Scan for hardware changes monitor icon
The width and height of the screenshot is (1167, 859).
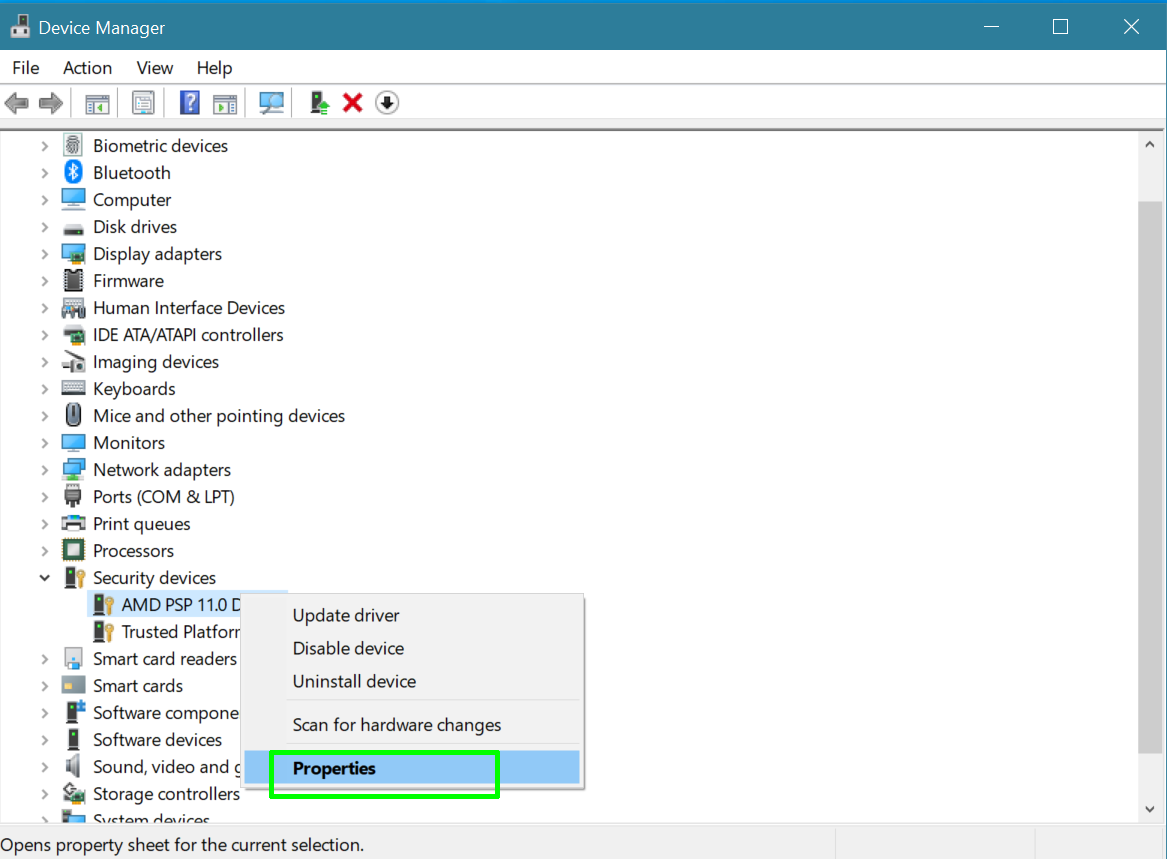tap(272, 103)
